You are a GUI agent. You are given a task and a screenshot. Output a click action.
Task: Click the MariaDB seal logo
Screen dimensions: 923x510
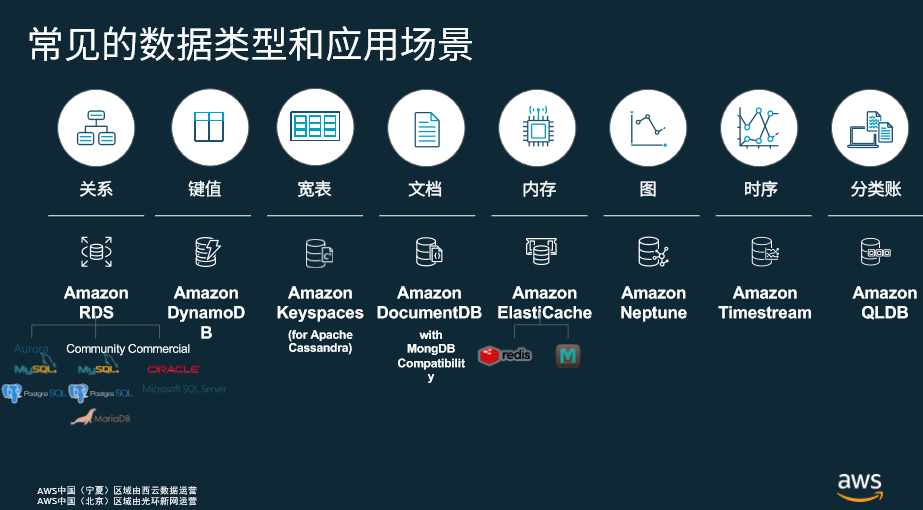[x=101, y=417]
